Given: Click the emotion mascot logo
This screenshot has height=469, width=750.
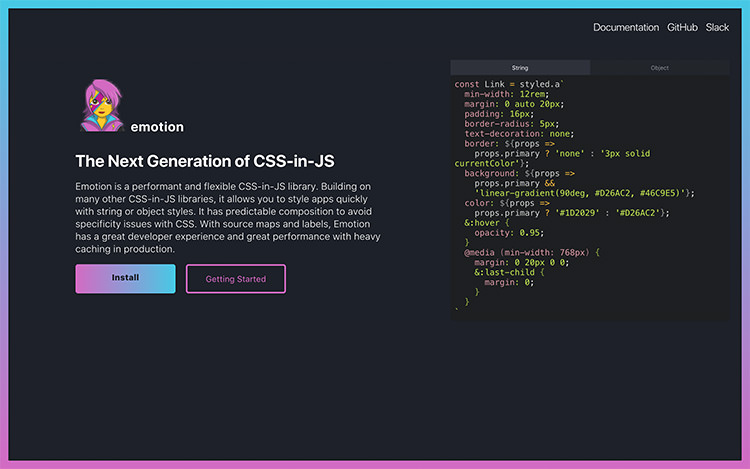Looking at the screenshot, I should (x=102, y=105).
